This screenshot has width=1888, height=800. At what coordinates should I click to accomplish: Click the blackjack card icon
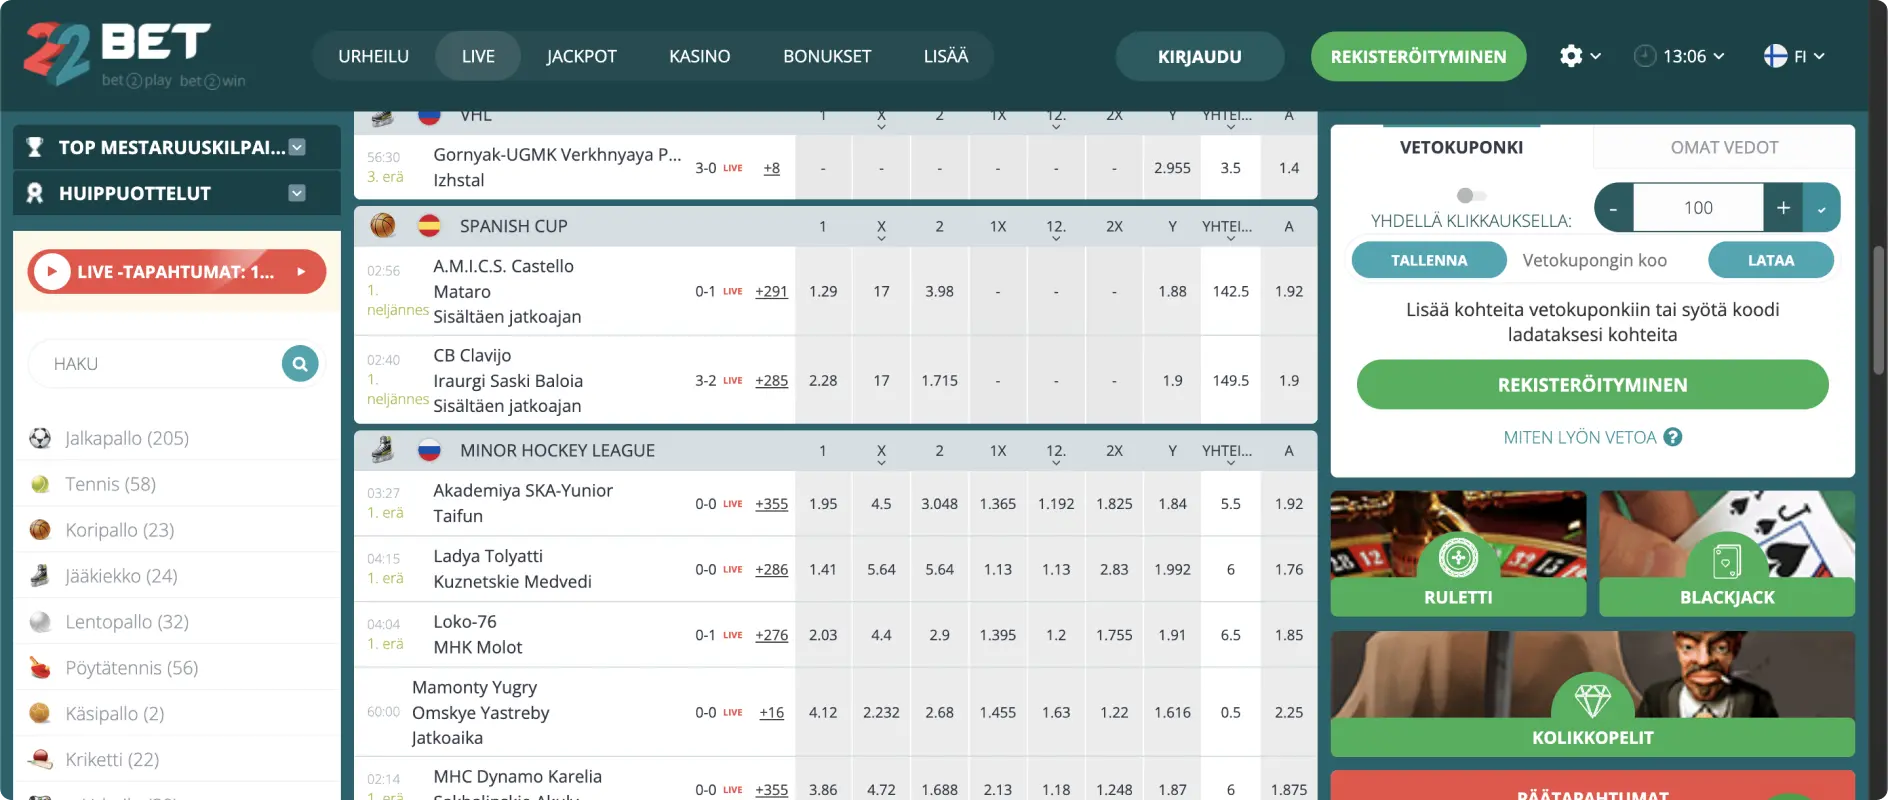click(x=1727, y=561)
